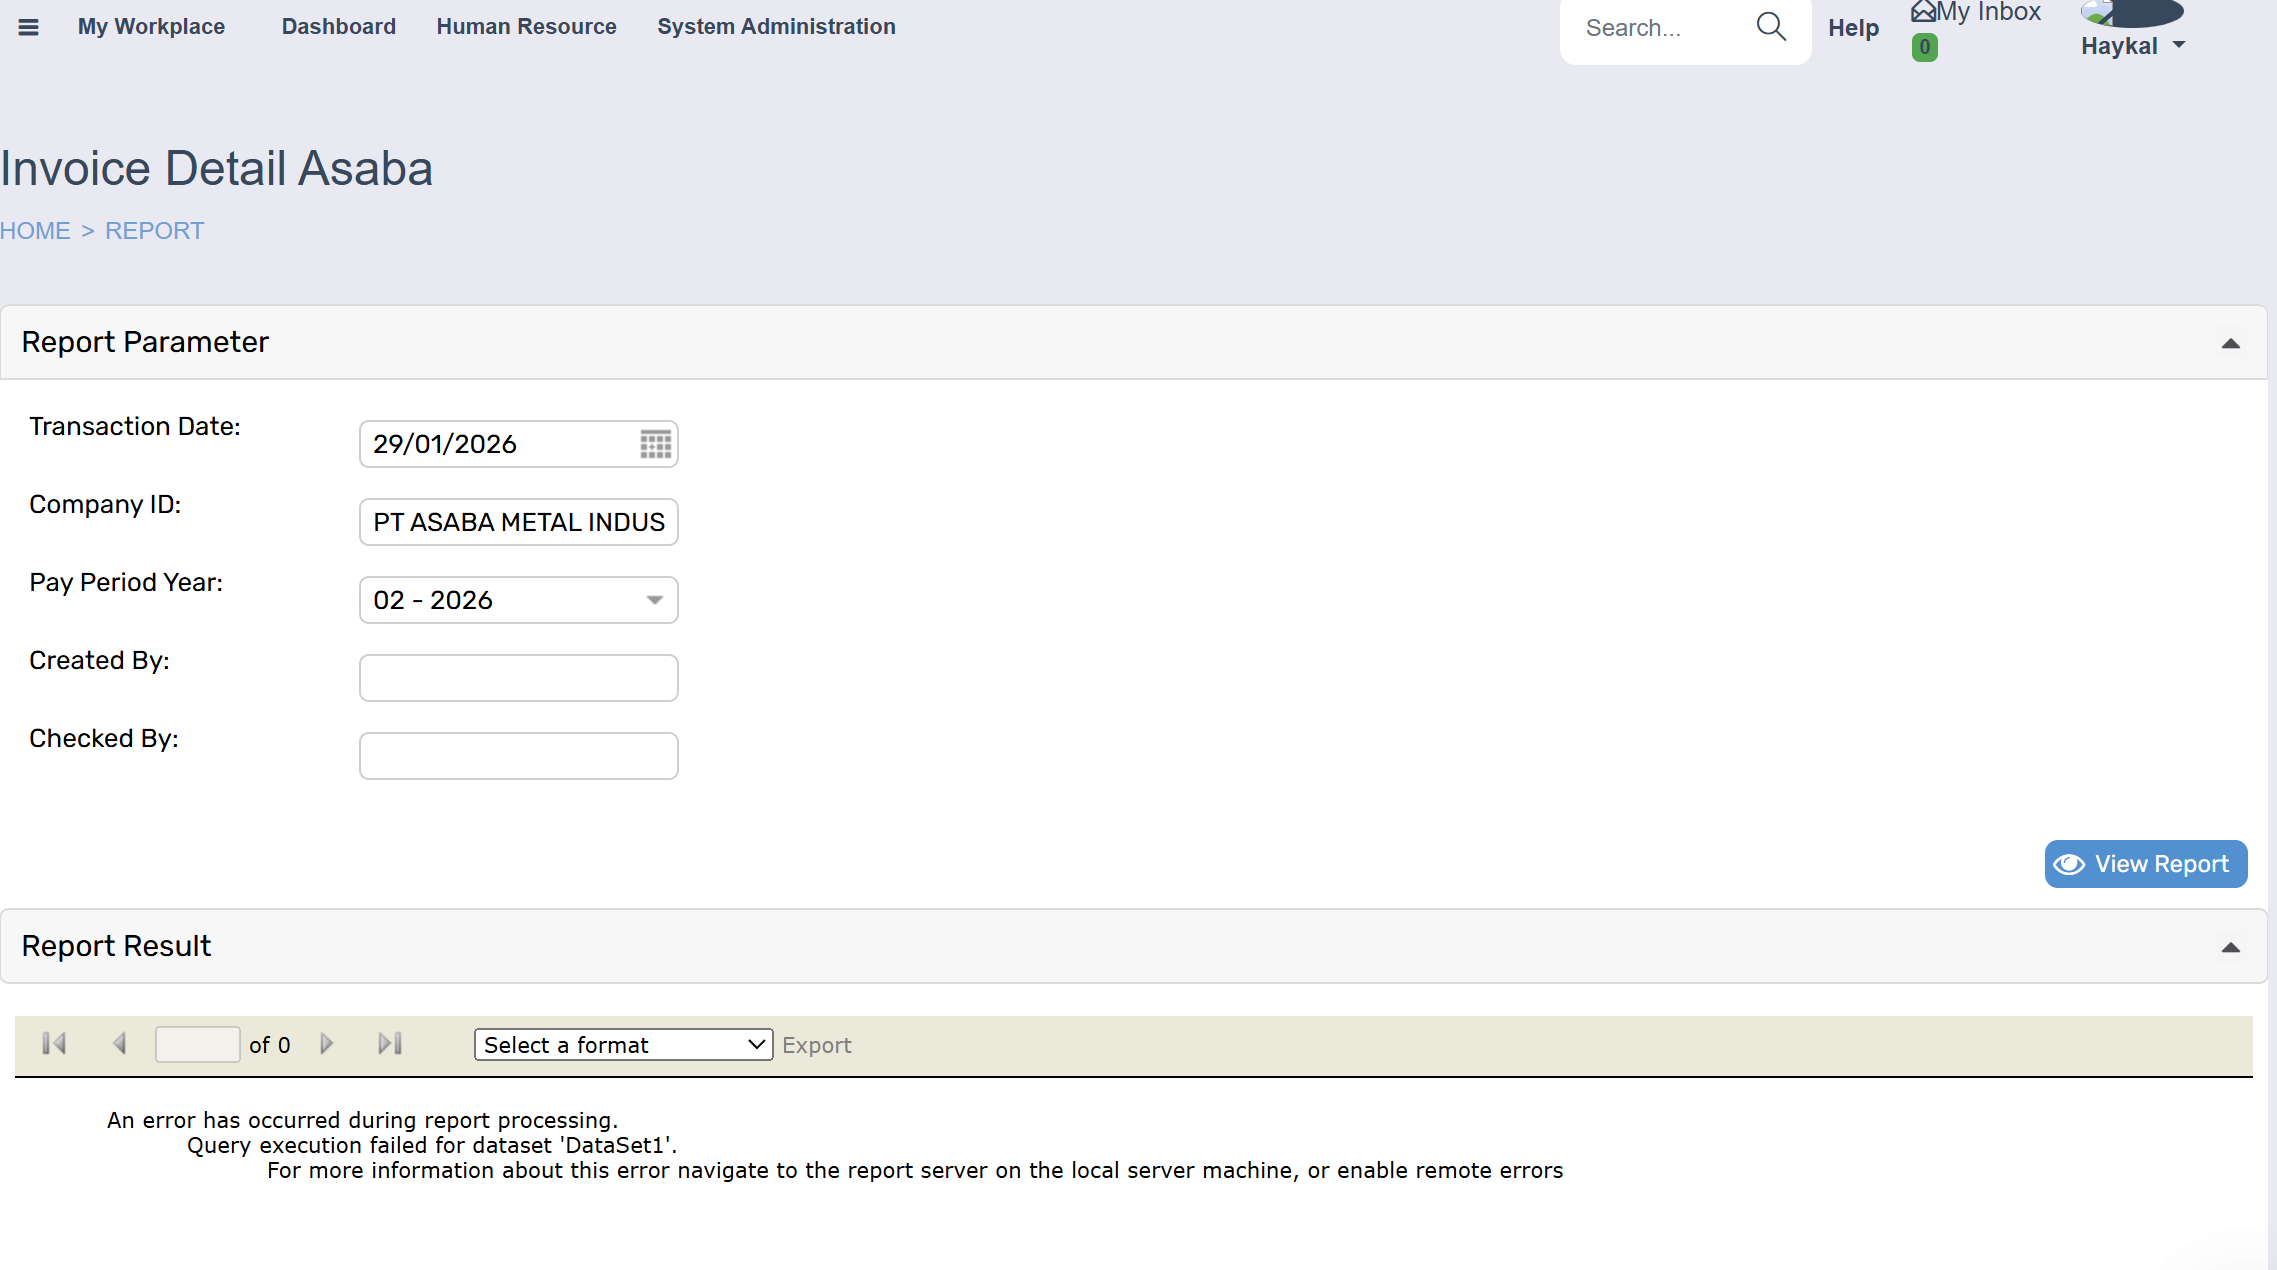Collapse the Report Parameter panel
This screenshot has height=1270, width=2277.
[x=2230, y=343]
